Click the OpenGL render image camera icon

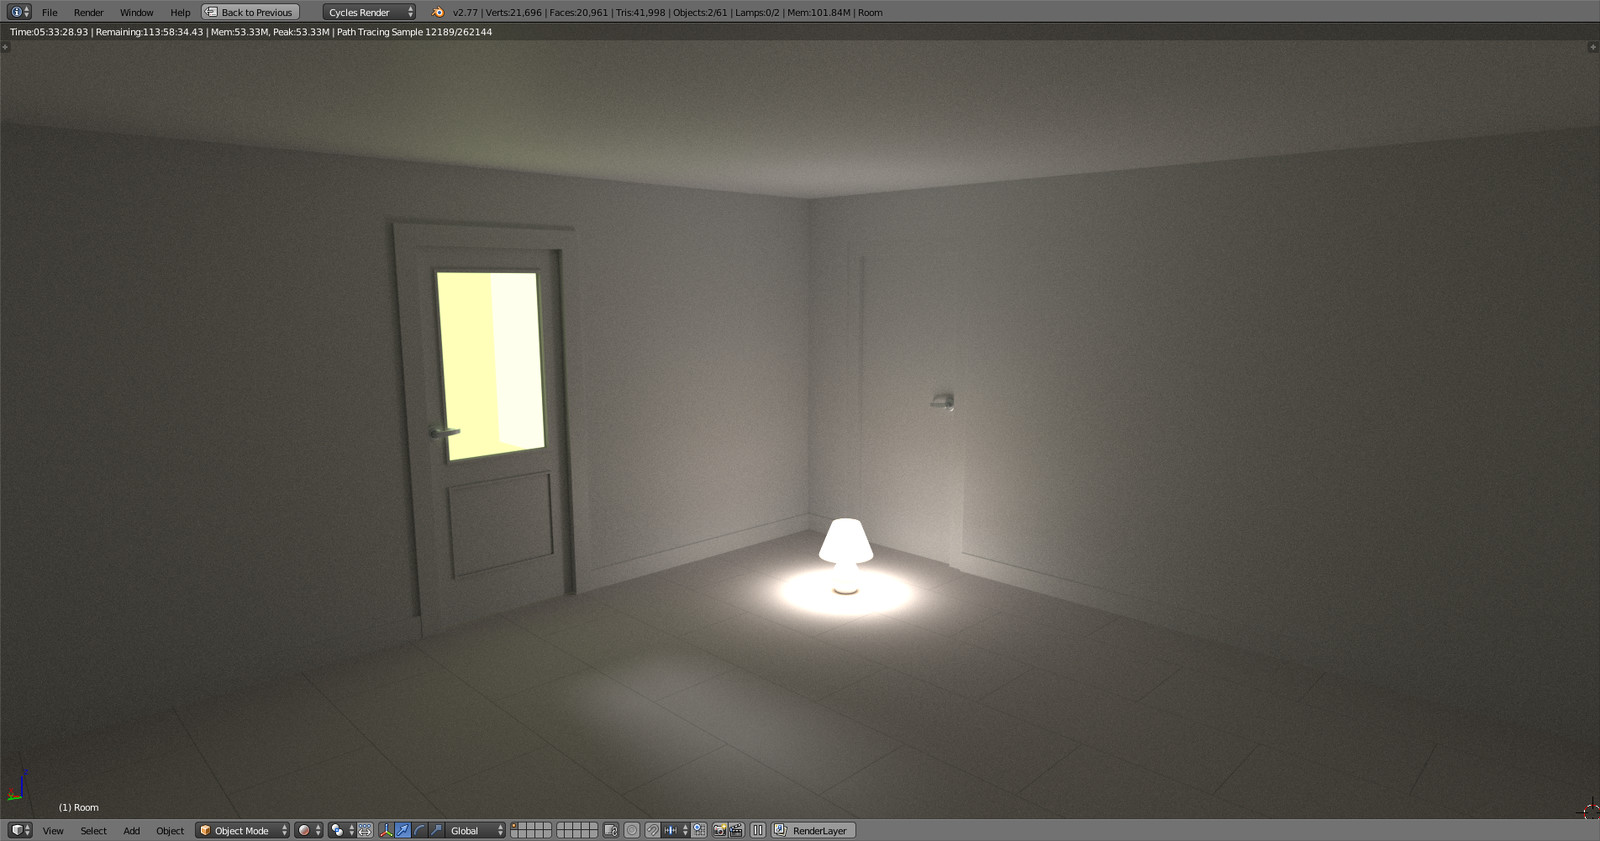click(x=719, y=830)
